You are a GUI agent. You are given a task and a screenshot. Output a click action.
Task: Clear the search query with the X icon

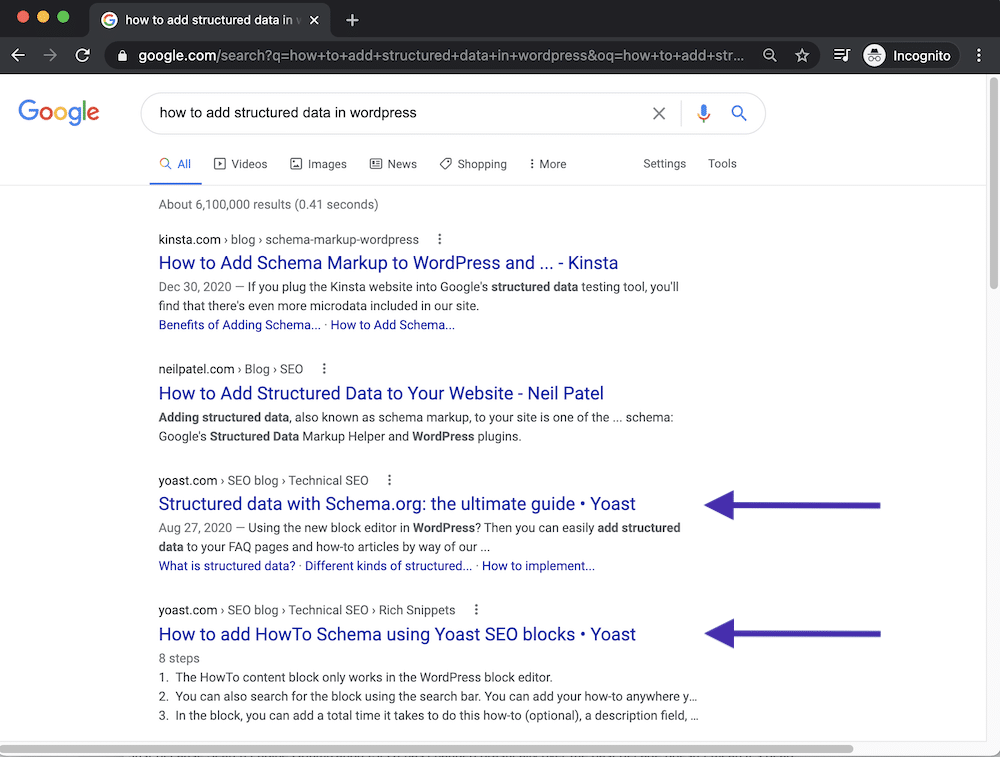point(659,113)
